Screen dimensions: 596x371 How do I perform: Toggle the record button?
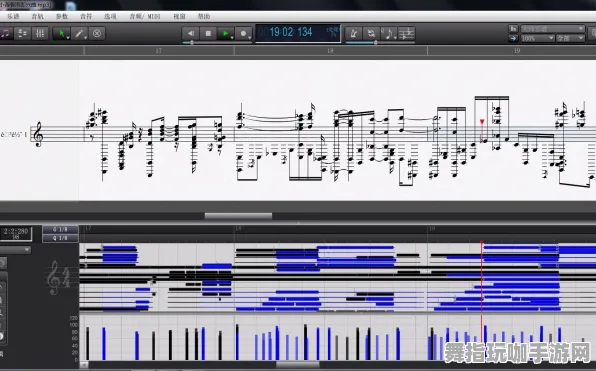coord(244,33)
